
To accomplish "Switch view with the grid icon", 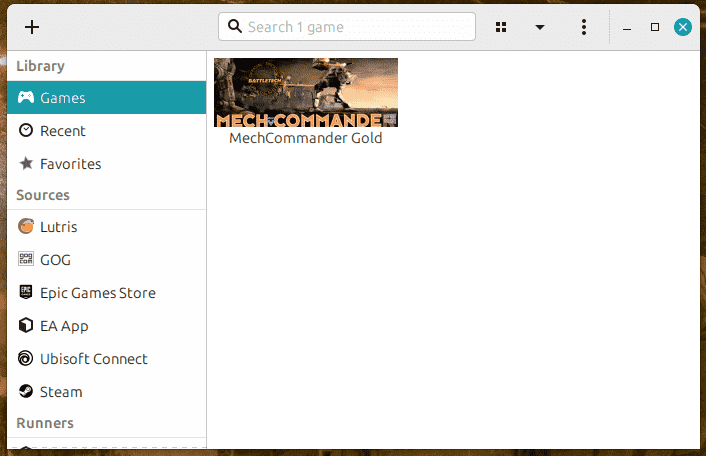I will pyautogui.click(x=501, y=27).
